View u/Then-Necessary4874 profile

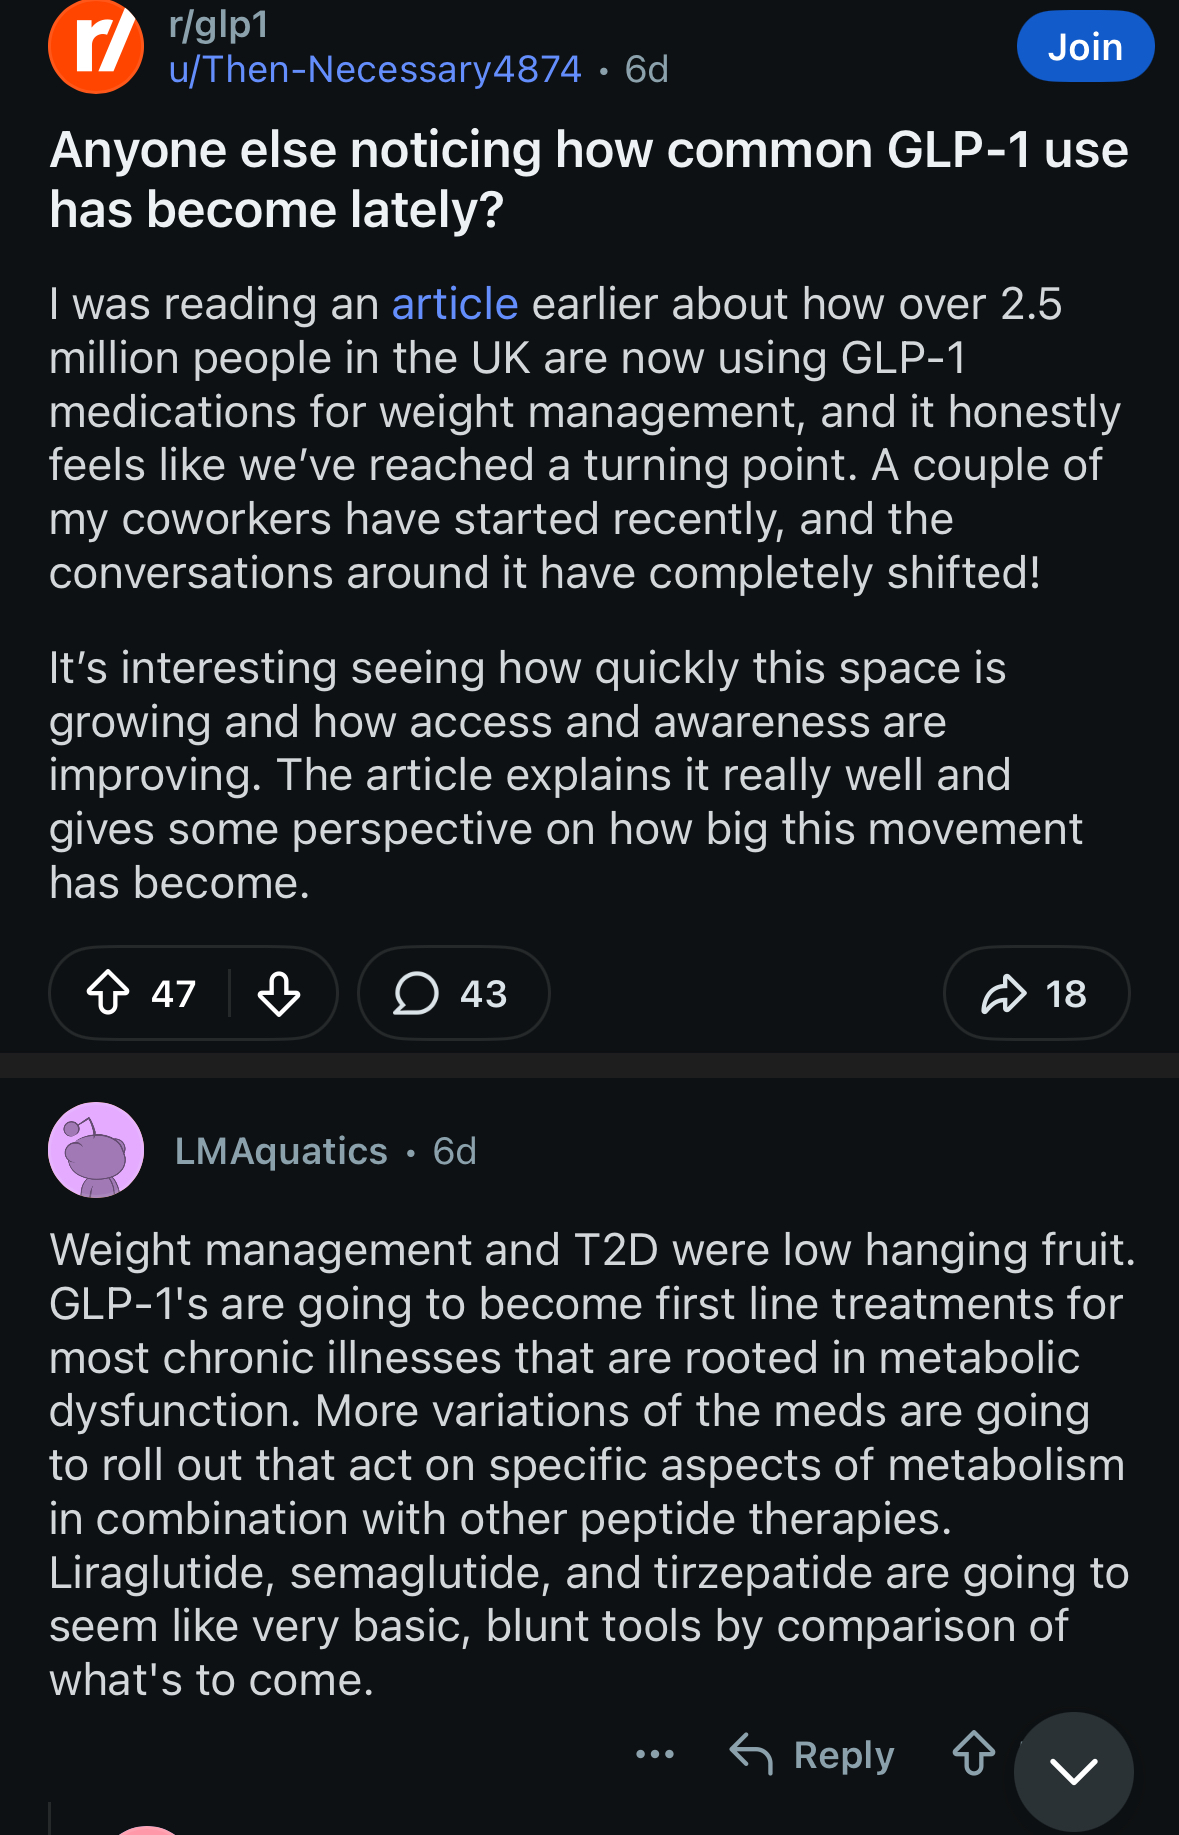(375, 69)
